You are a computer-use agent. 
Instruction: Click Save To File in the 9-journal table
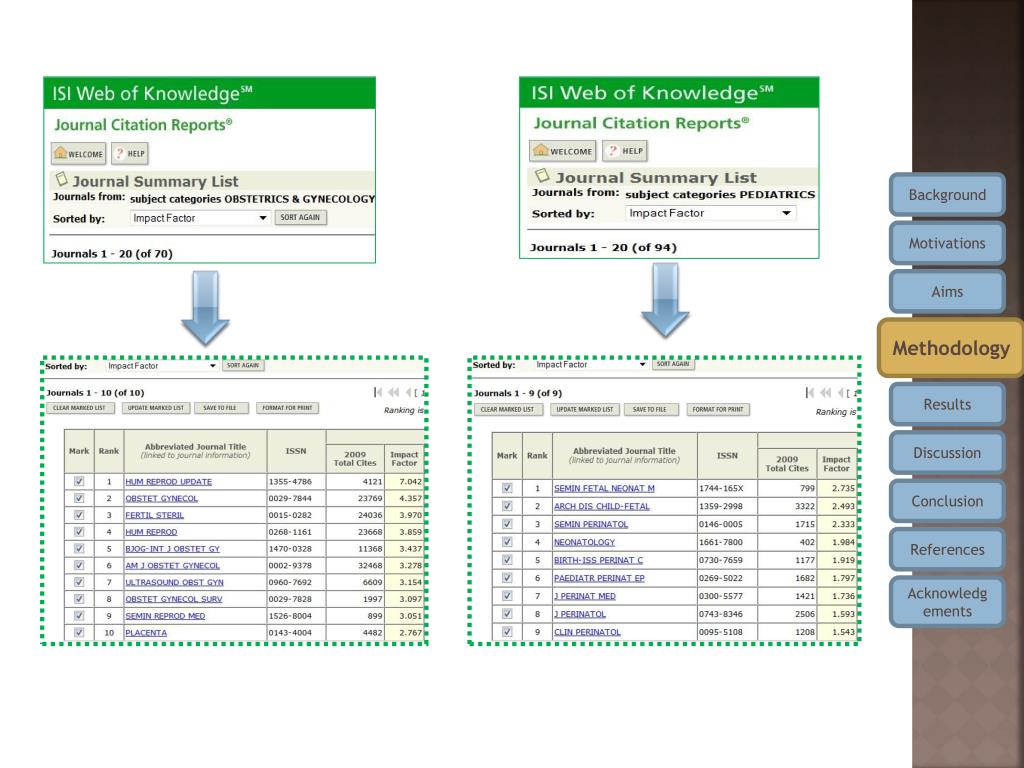pyautogui.click(x=650, y=409)
